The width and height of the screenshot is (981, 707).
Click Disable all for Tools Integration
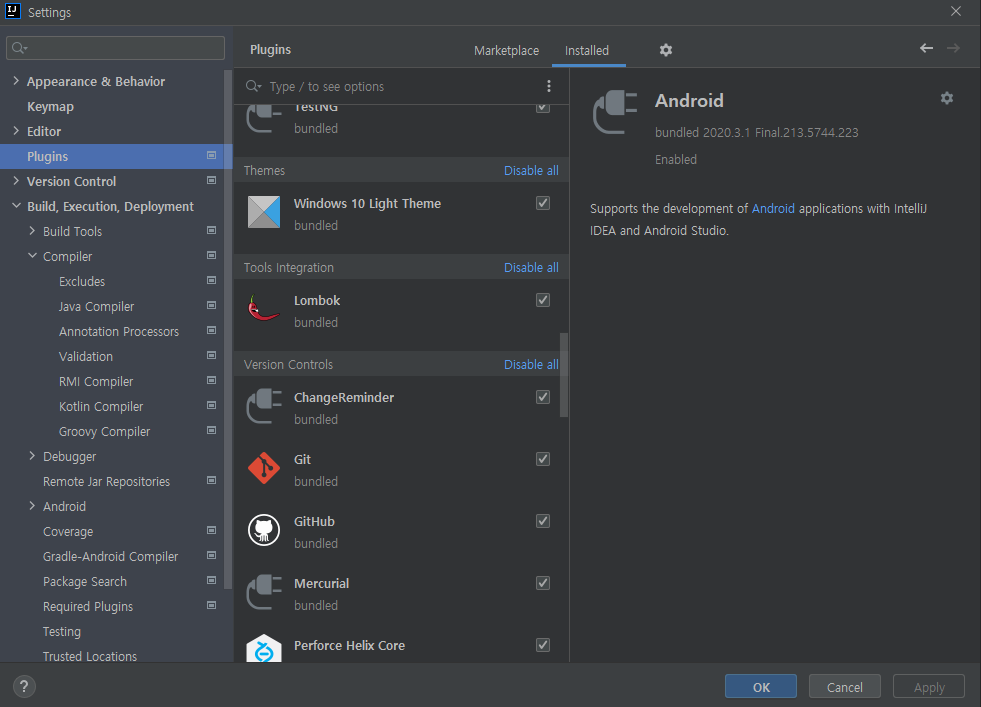tap(531, 267)
